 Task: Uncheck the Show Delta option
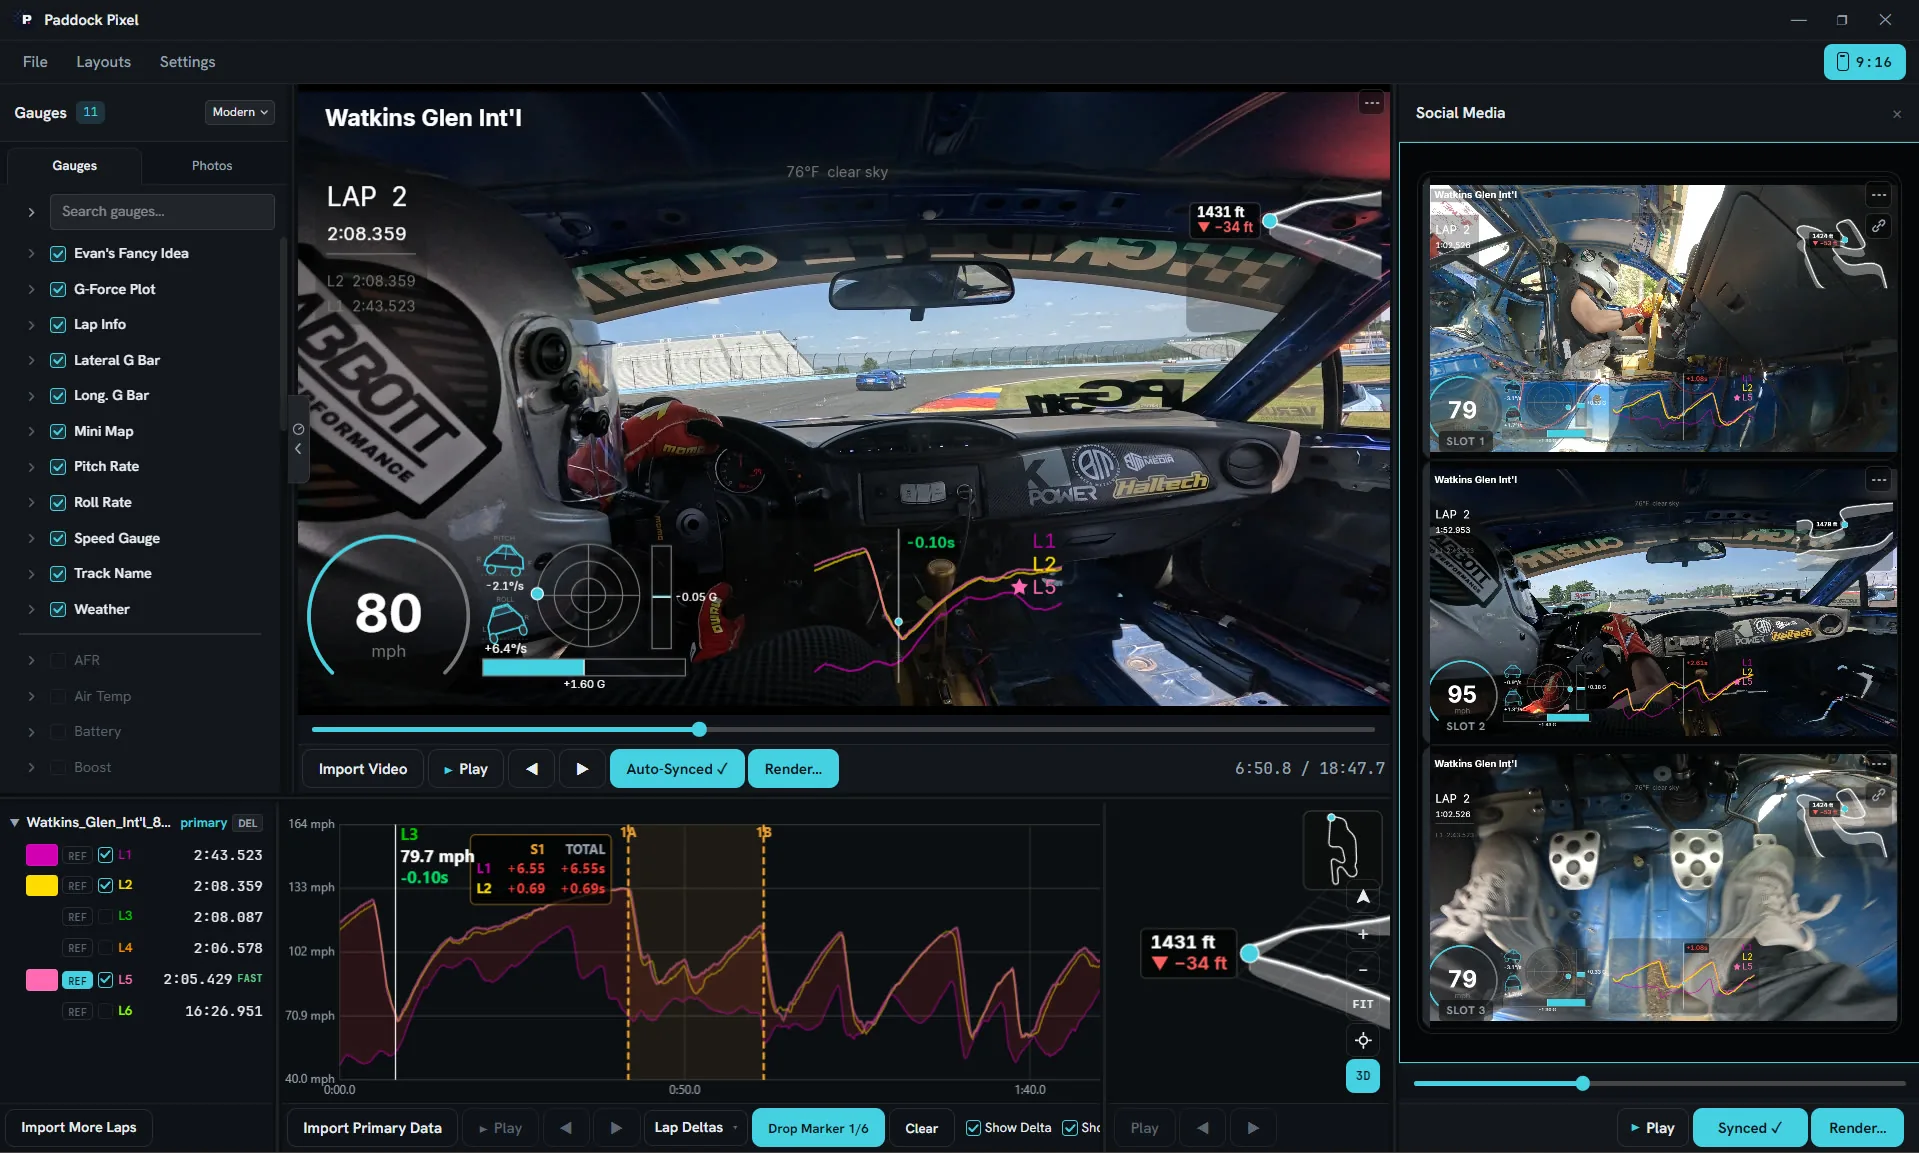click(x=973, y=1128)
